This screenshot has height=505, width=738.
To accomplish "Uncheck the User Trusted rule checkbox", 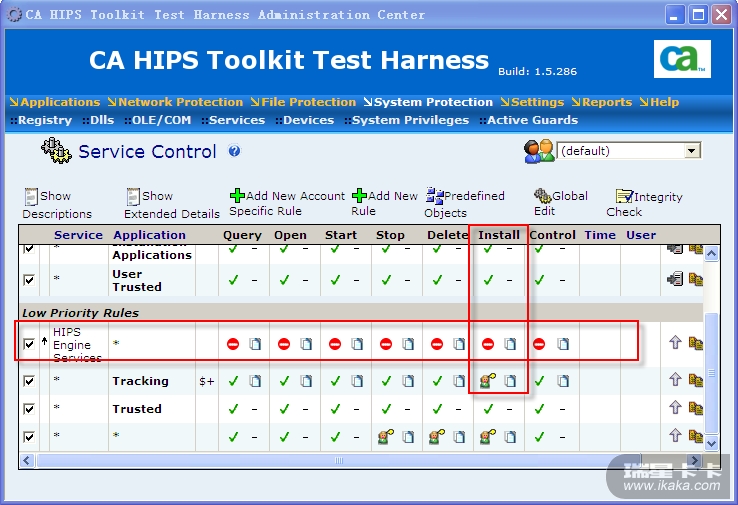I will click(x=29, y=280).
